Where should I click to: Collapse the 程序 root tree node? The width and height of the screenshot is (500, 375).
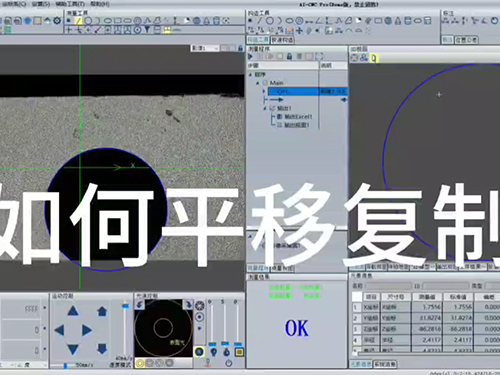tap(251, 74)
